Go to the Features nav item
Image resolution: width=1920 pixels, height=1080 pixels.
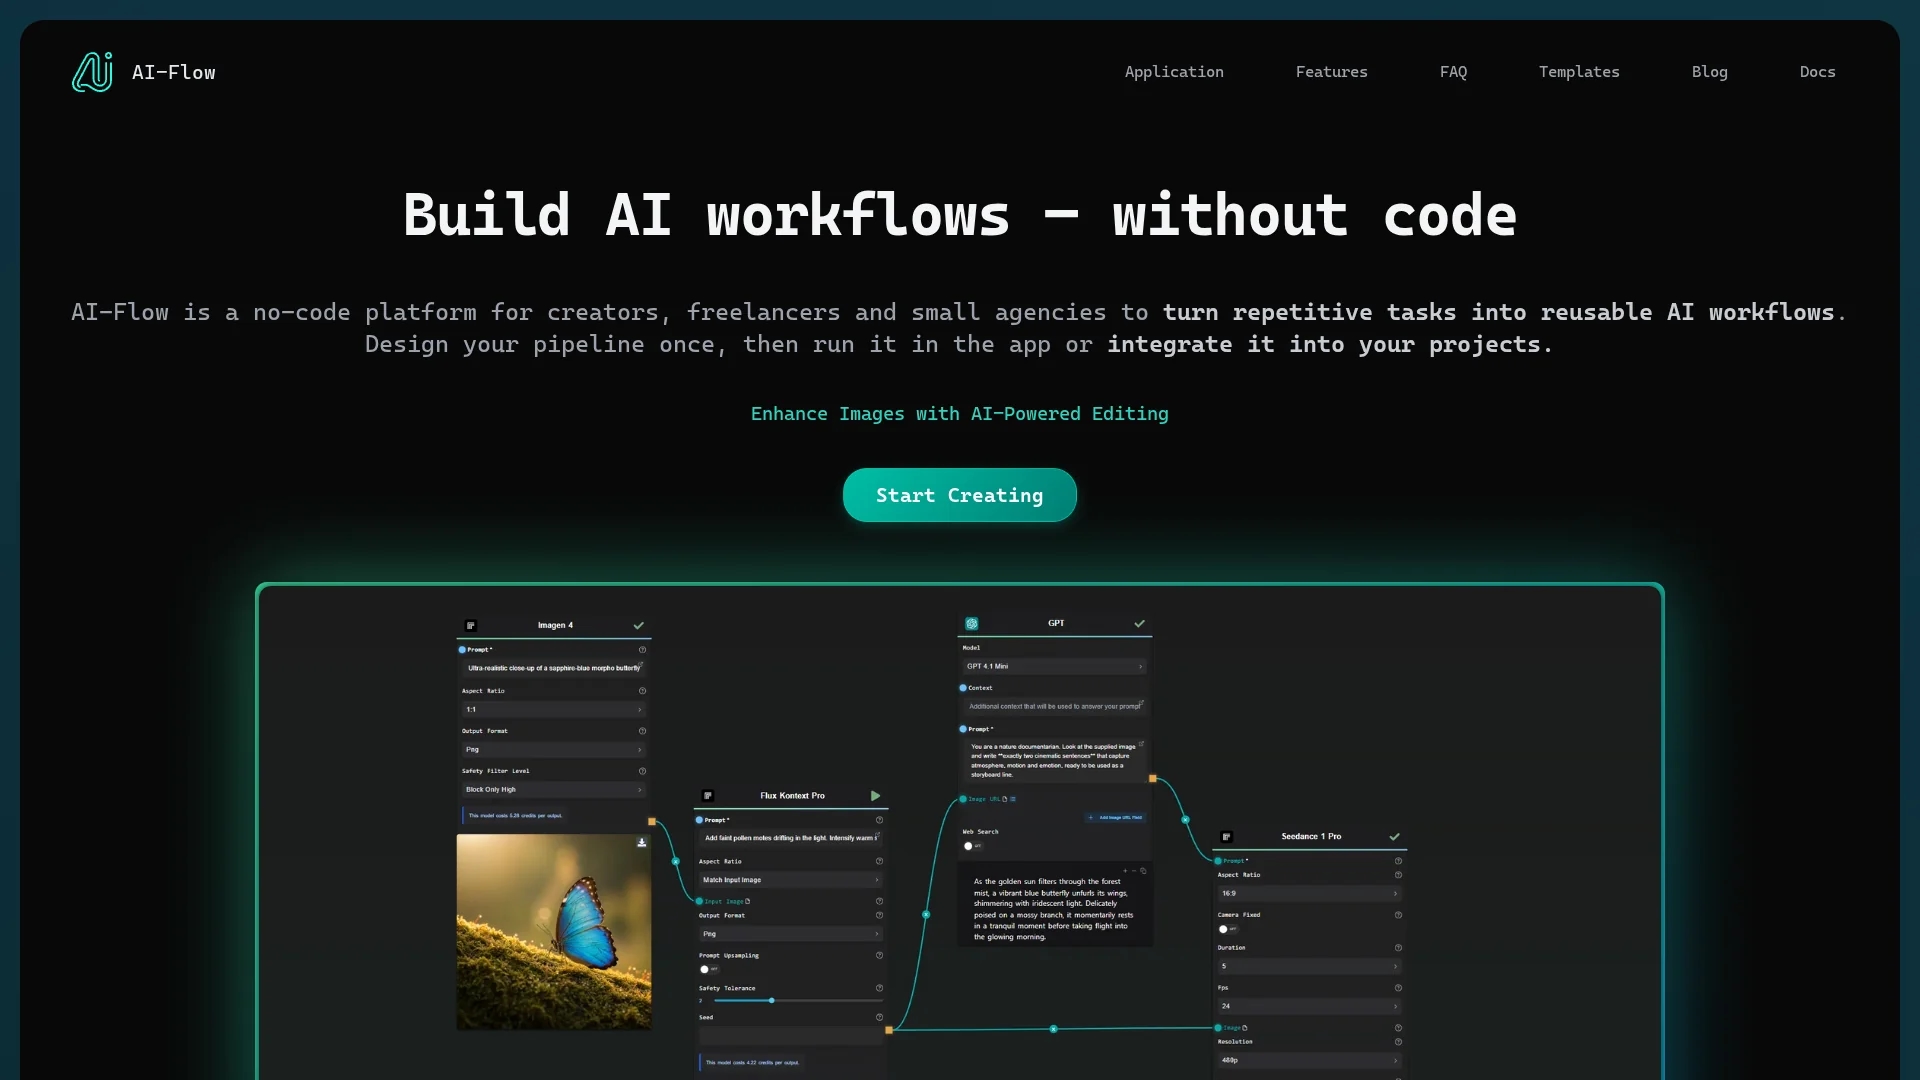[x=1331, y=72]
